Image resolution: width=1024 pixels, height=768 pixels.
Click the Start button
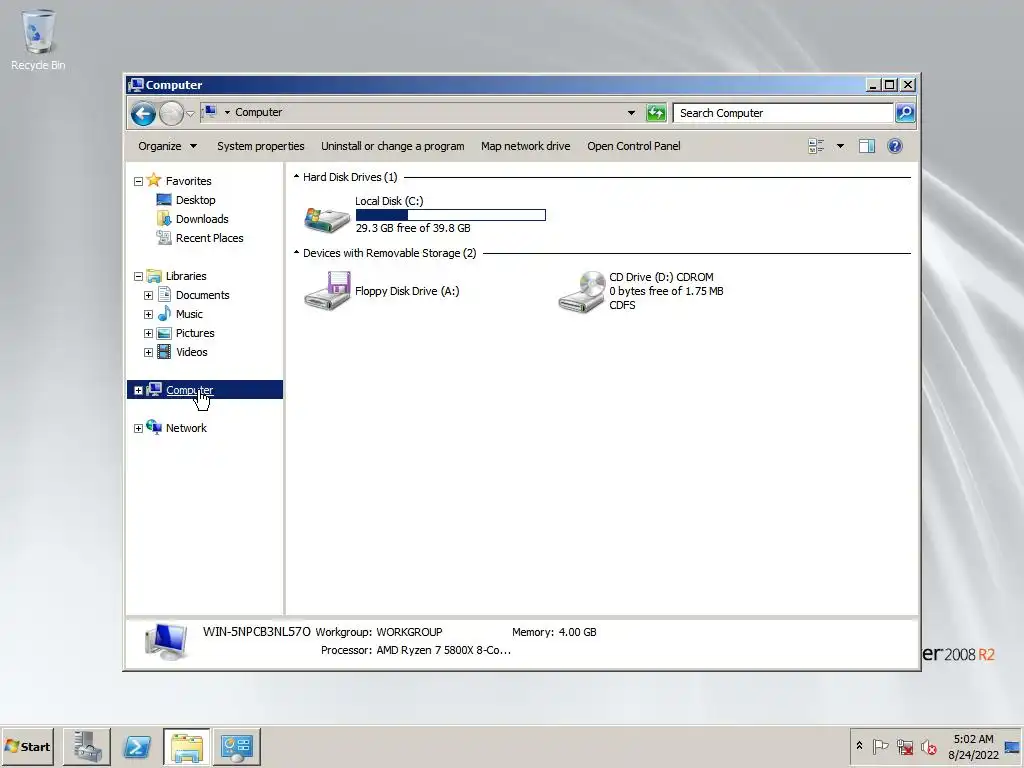point(28,746)
